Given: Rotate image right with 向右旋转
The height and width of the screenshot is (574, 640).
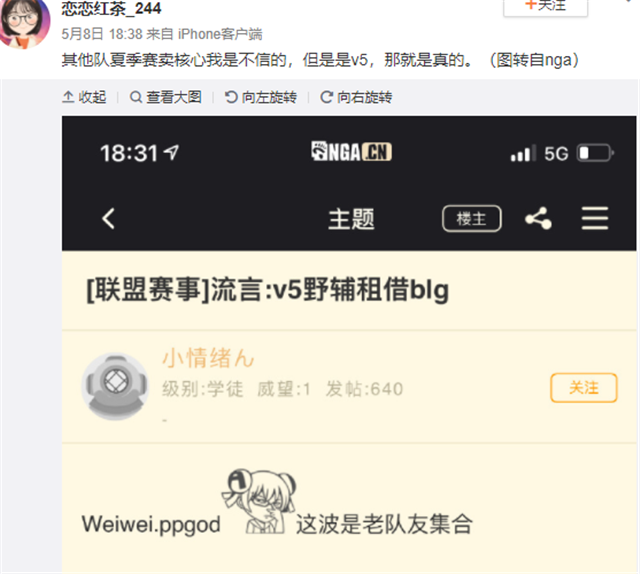Looking at the screenshot, I should [356, 97].
